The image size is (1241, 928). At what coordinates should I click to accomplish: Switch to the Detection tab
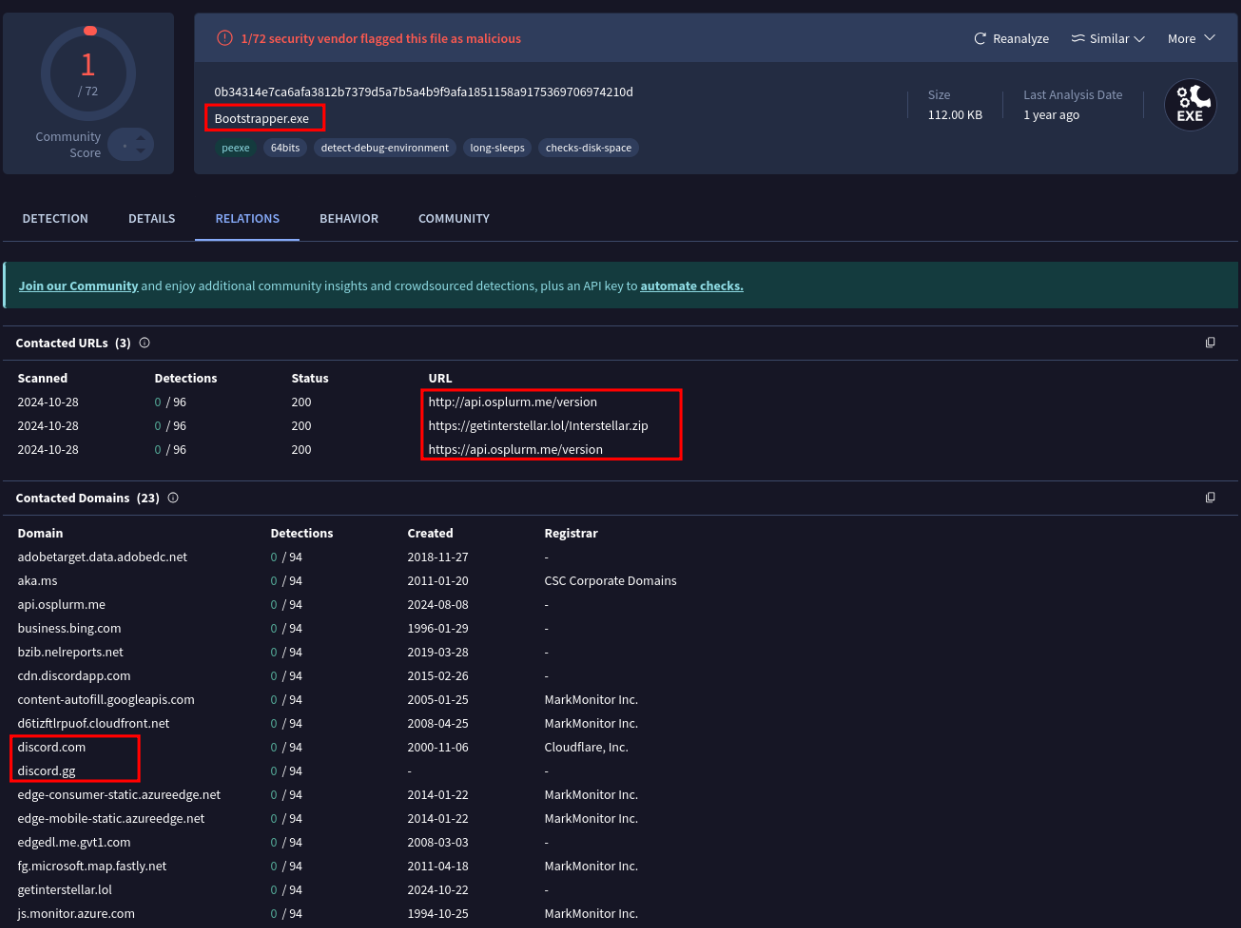point(55,218)
